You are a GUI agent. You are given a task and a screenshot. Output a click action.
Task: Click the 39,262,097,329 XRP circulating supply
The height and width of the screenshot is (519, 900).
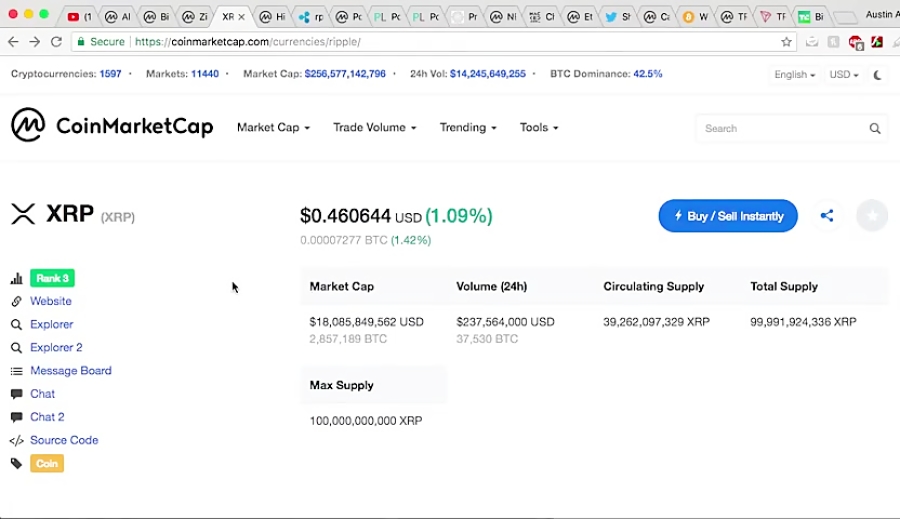656,322
